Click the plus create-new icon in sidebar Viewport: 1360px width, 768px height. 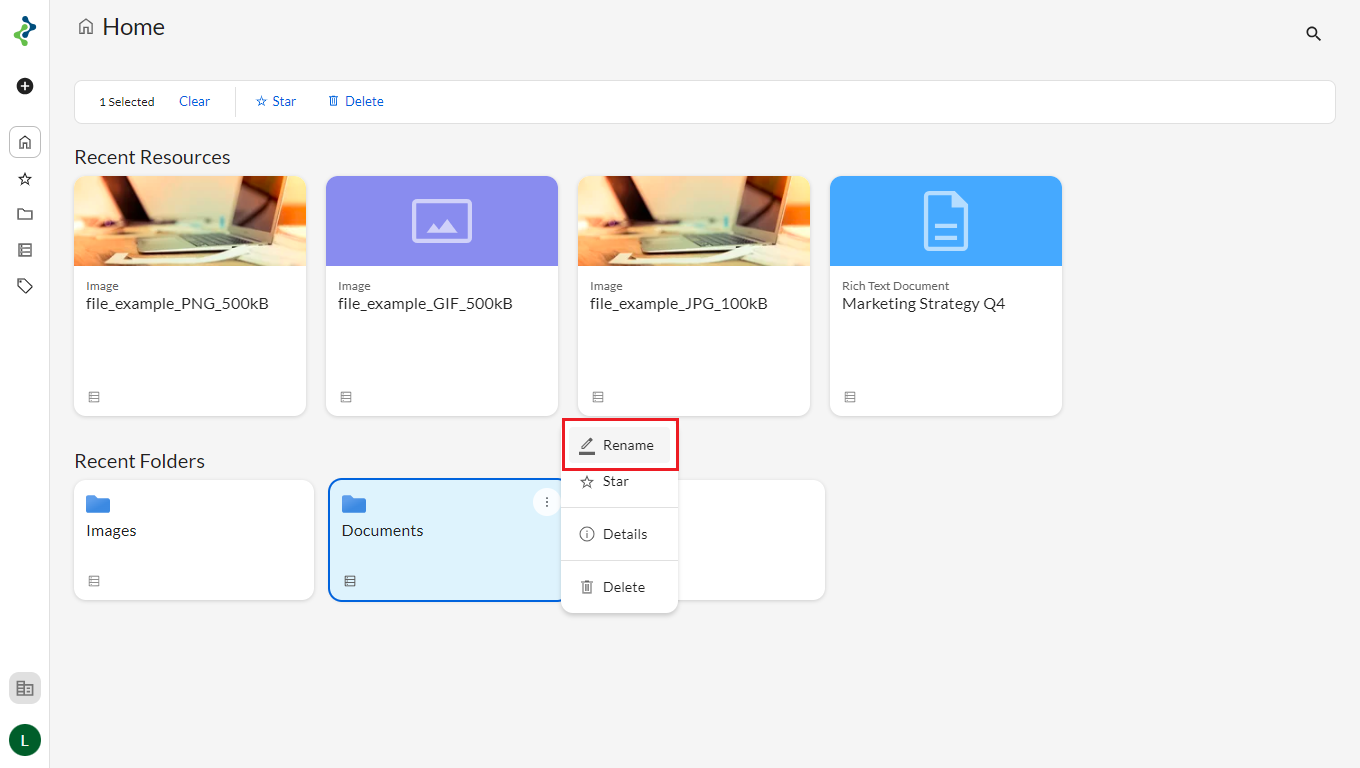tap(25, 86)
